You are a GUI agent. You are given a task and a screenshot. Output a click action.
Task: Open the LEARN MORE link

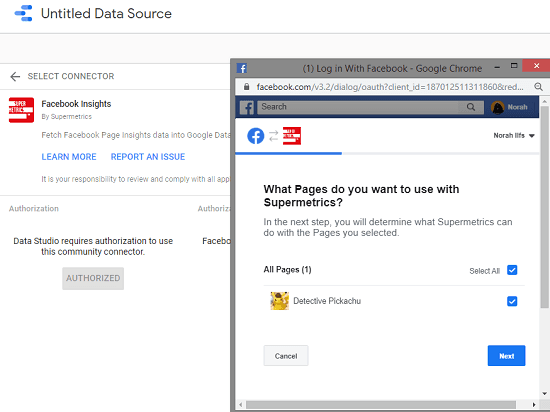click(69, 157)
